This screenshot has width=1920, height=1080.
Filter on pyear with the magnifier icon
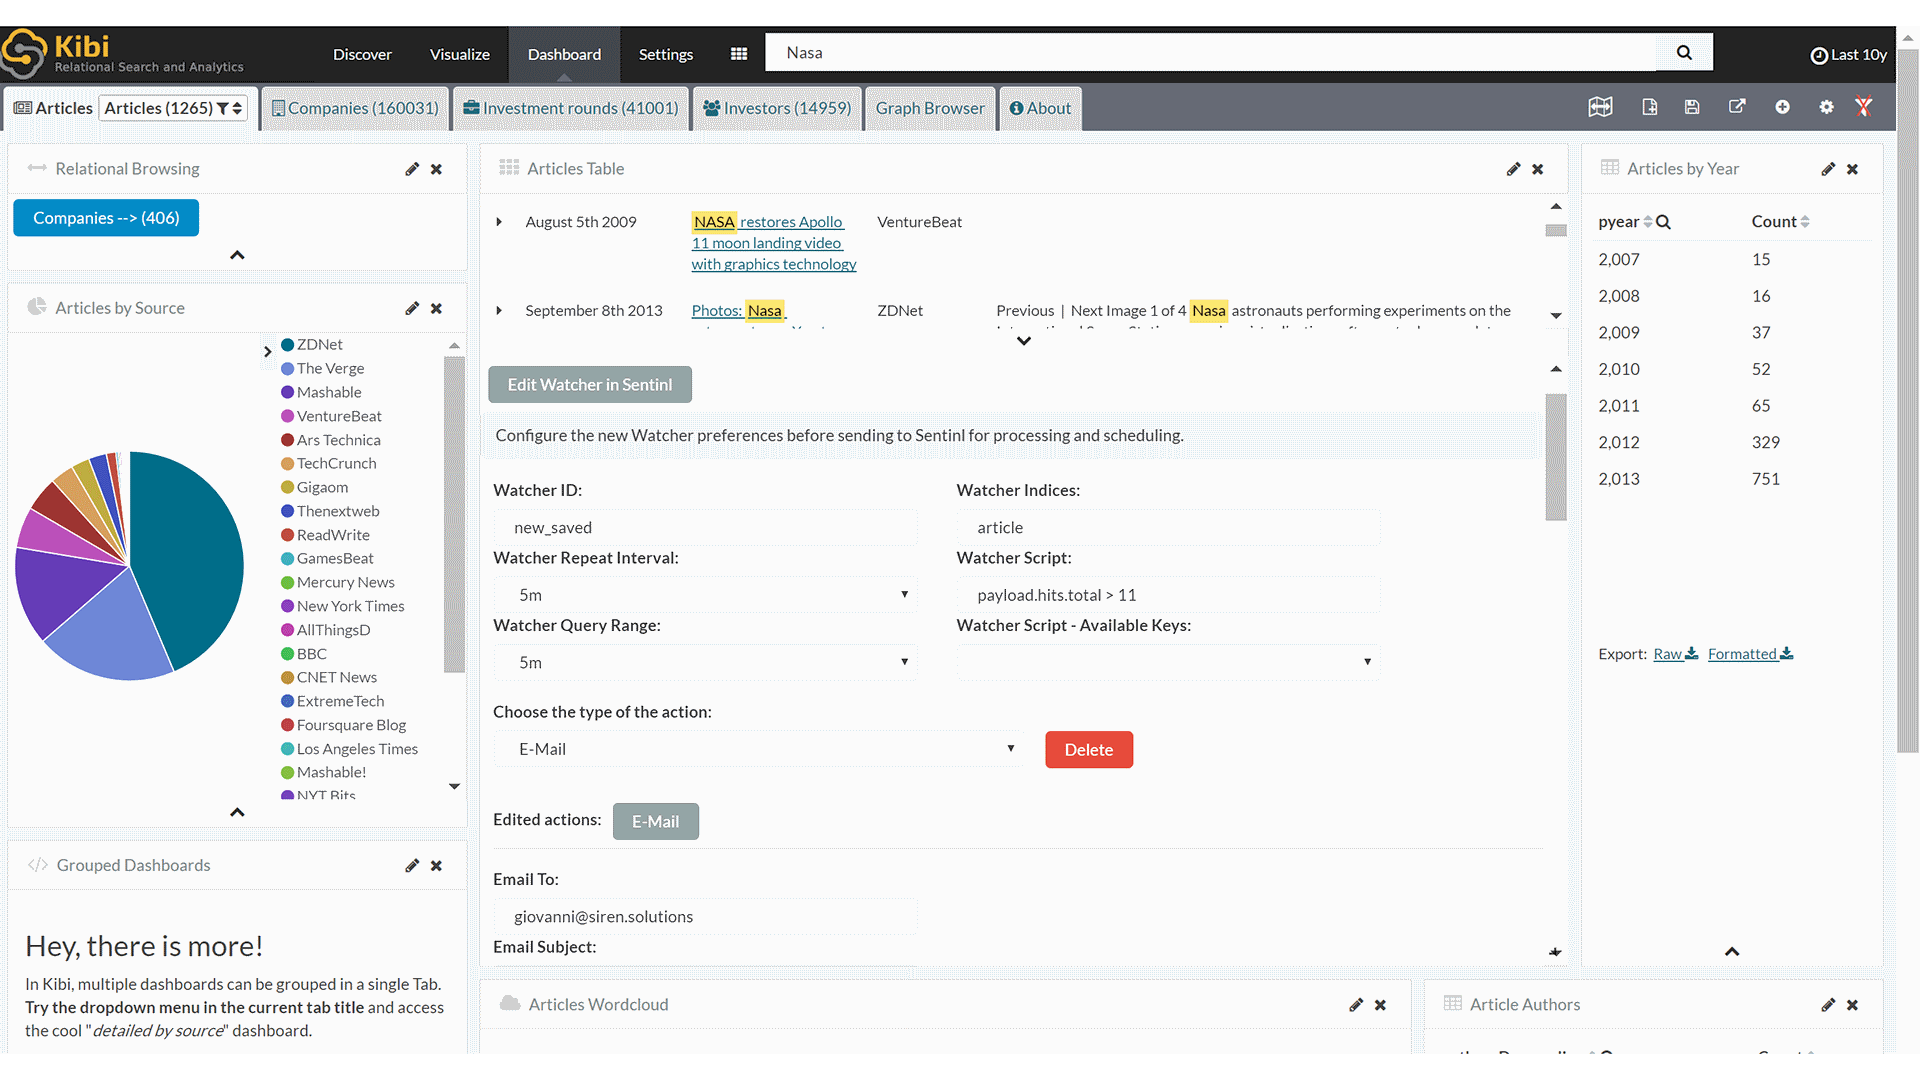(1663, 222)
